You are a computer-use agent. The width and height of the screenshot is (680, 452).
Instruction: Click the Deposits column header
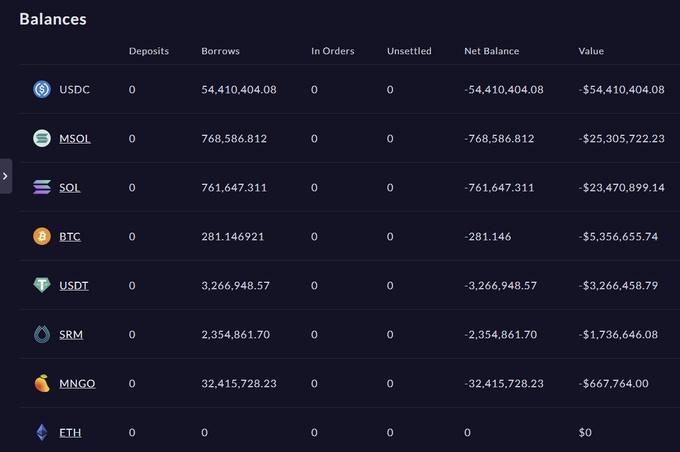click(149, 51)
